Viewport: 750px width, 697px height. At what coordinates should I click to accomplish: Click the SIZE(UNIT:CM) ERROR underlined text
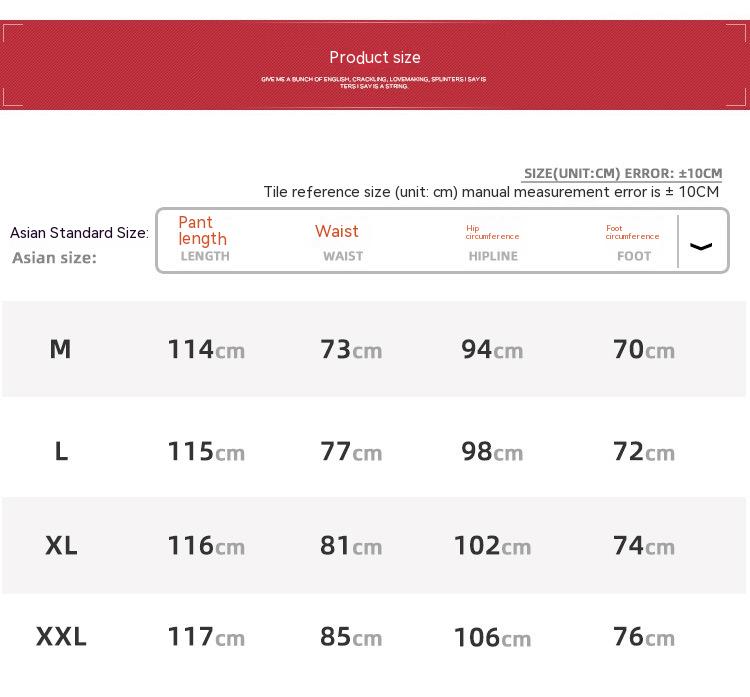tap(622, 174)
